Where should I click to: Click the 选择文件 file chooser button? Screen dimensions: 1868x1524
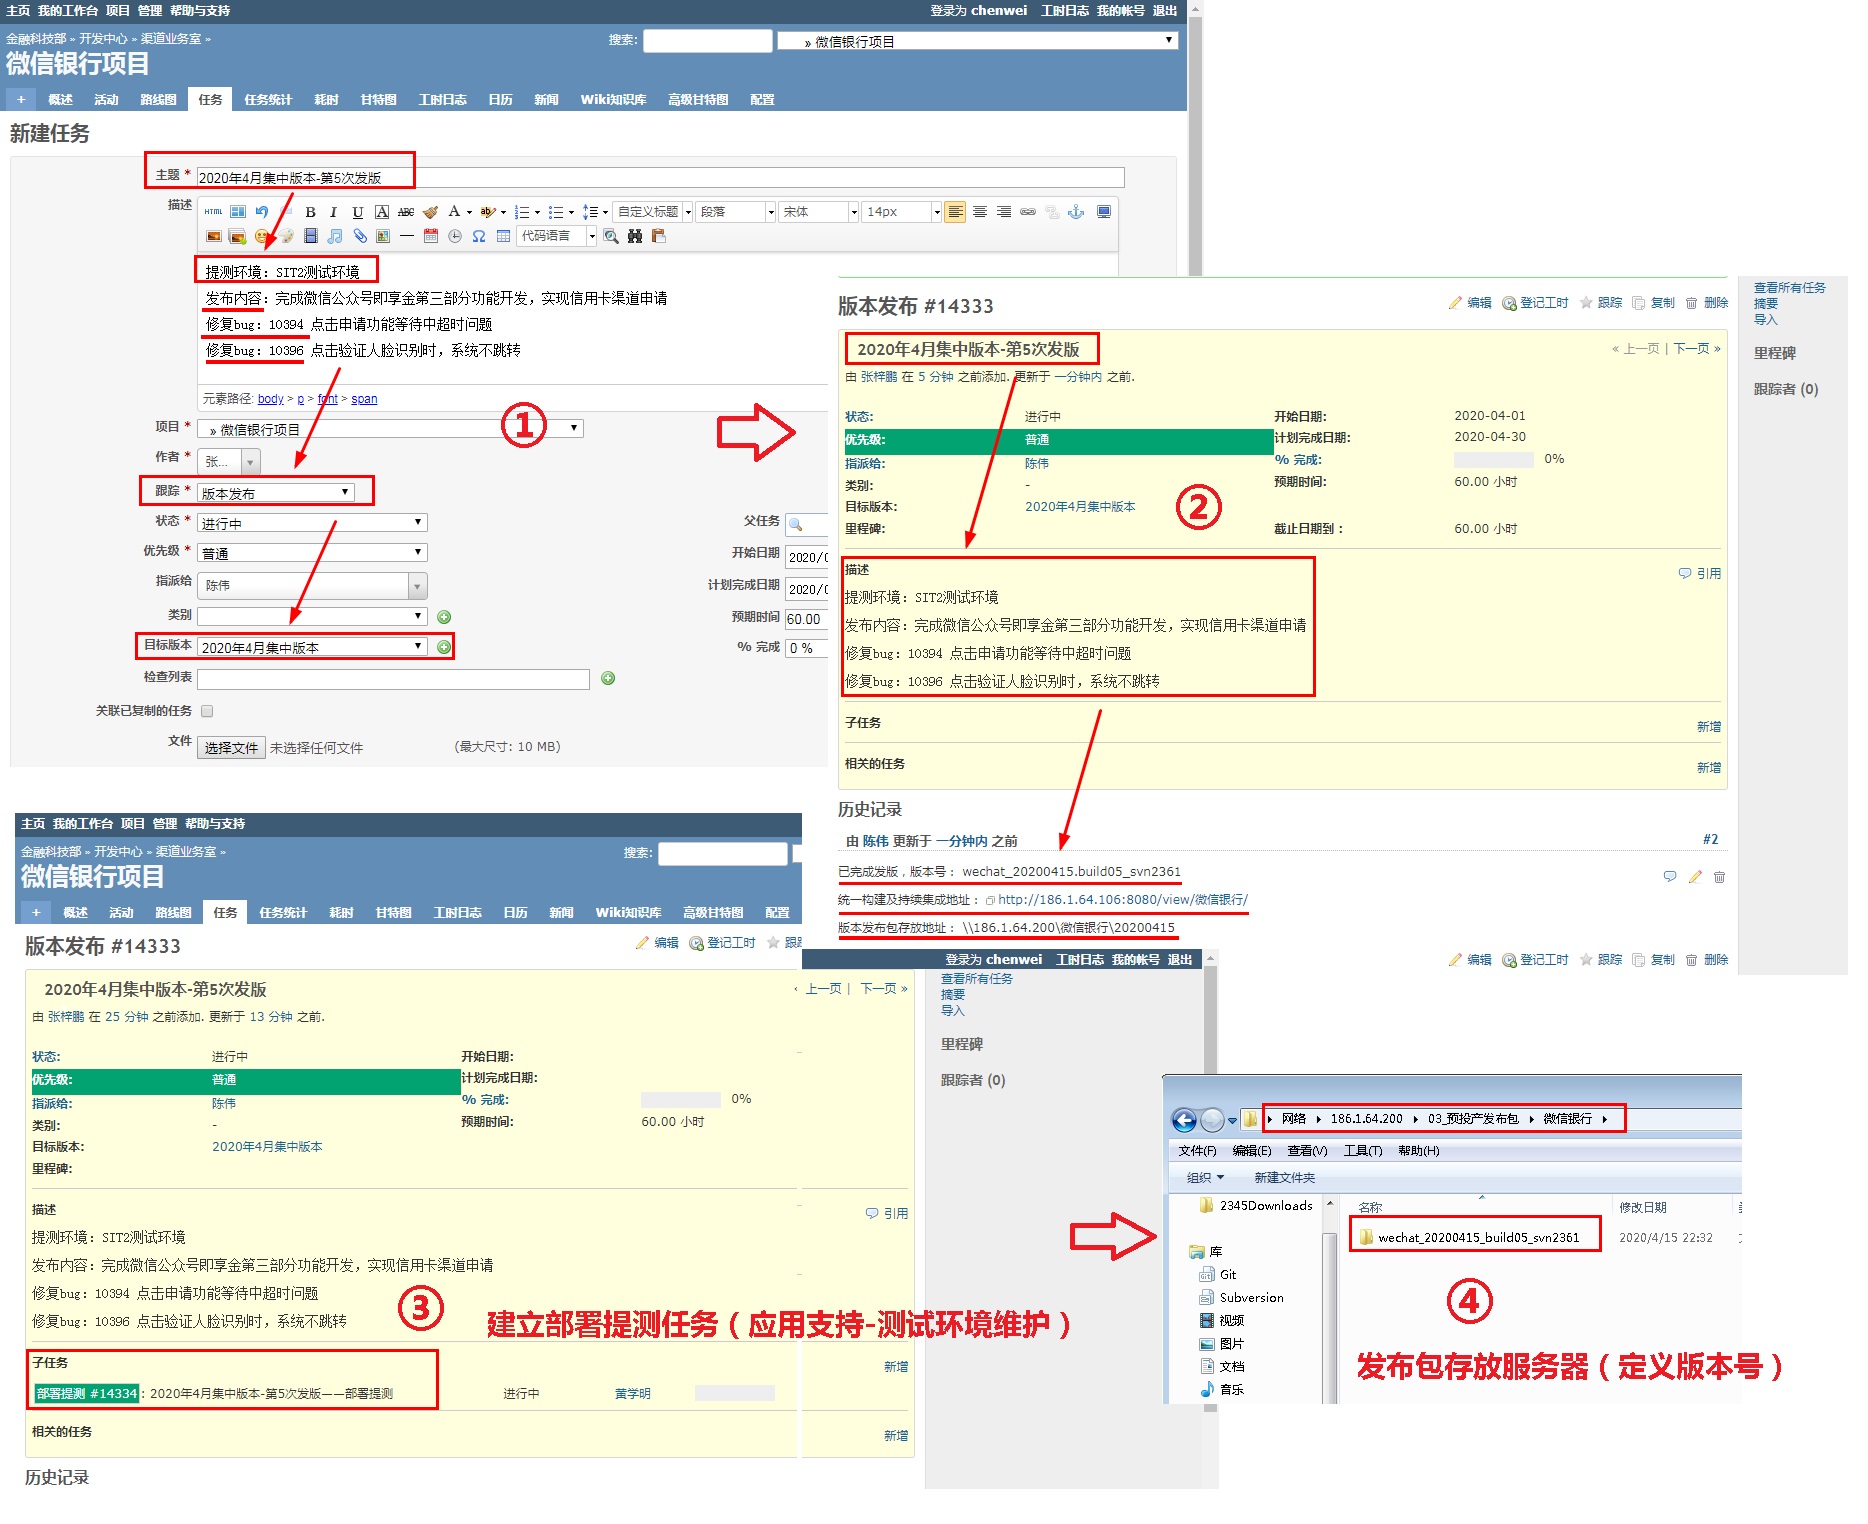231,747
